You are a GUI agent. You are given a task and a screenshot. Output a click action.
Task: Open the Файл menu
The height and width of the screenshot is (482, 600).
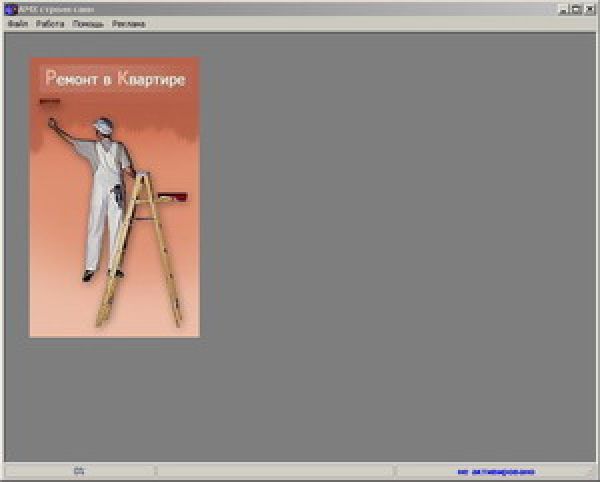click(18, 24)
